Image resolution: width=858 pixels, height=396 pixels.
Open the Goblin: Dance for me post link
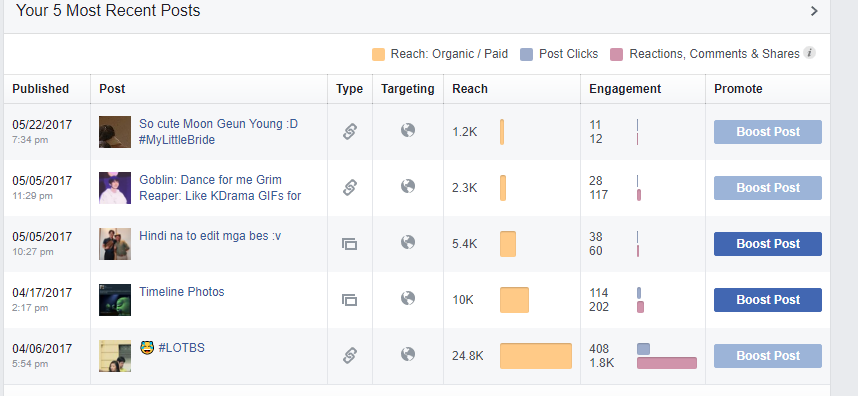(x=220, y=188)
